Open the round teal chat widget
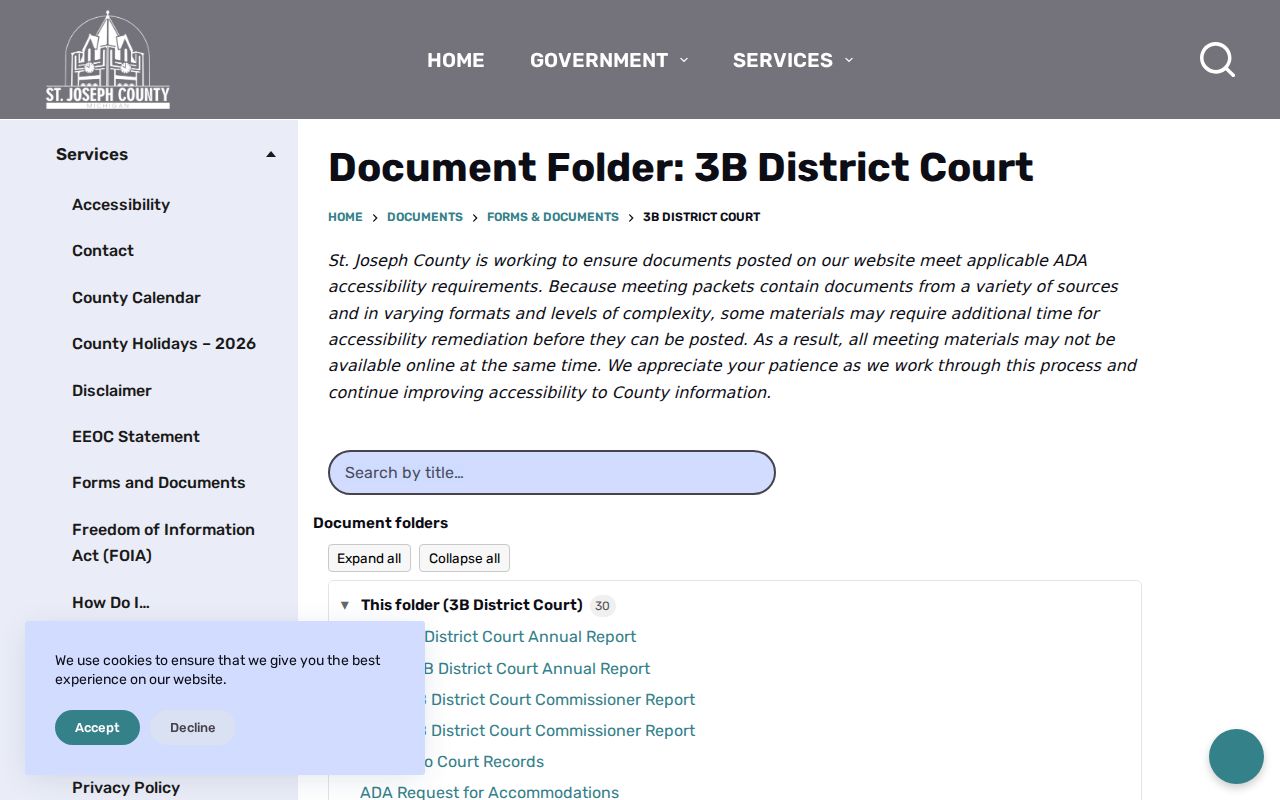The width and height of the screenshot is (1280, 800). [1236, 756]
